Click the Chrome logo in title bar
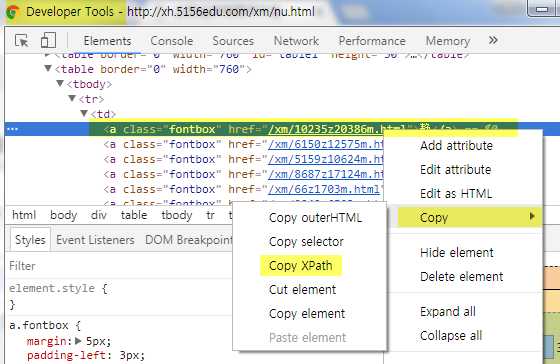 pos(13,11)
